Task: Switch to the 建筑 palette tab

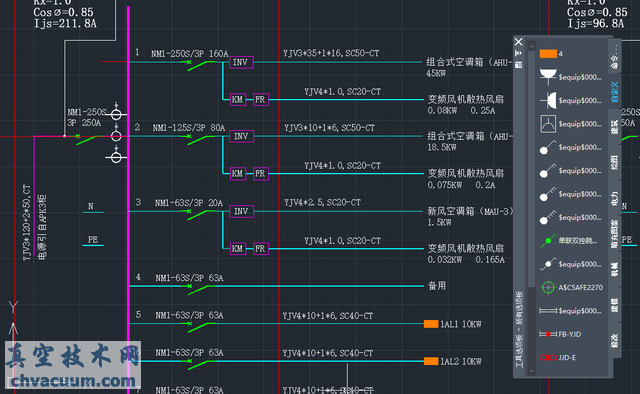Action: point(615,127)
